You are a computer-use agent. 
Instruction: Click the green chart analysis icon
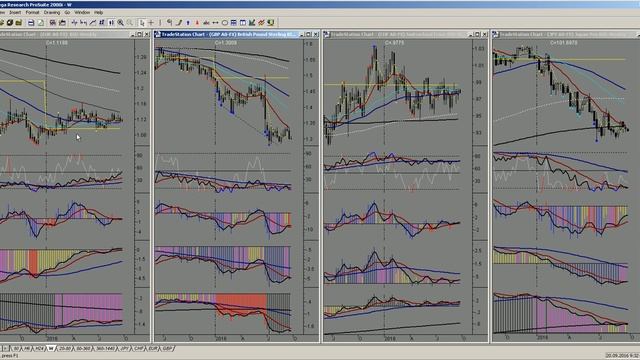(x=252, y=22)
